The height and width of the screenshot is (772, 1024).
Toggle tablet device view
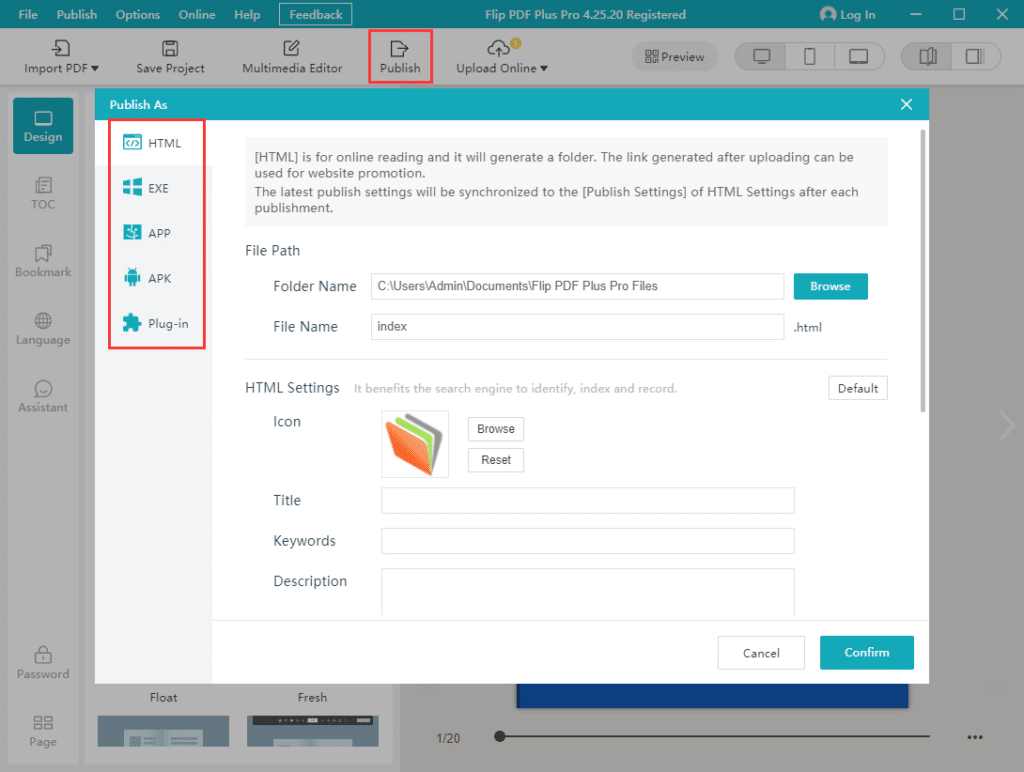click(x=860, y=56)
